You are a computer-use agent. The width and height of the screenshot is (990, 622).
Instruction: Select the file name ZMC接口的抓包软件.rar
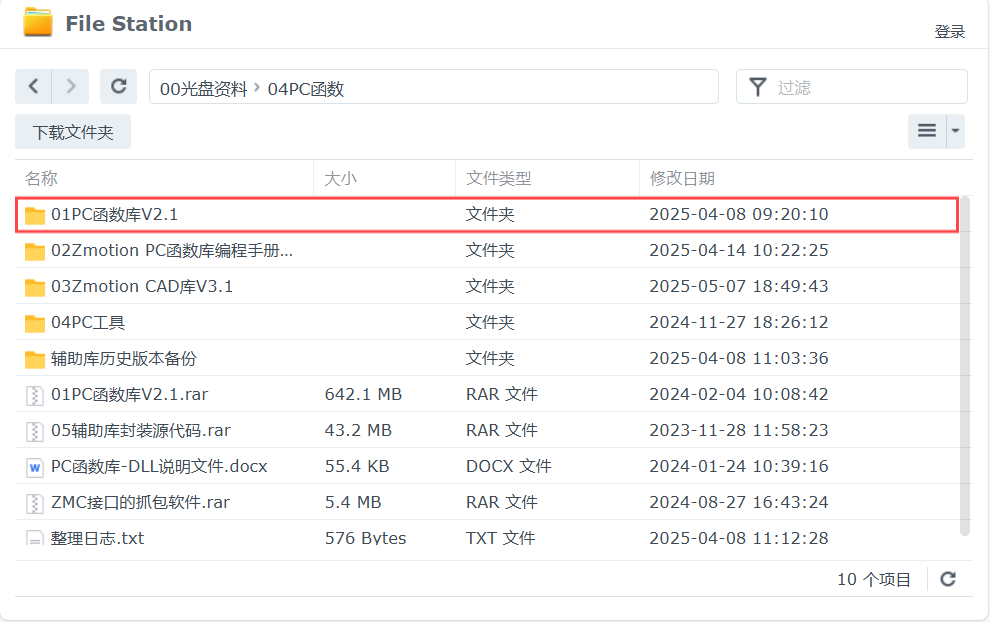140,503
